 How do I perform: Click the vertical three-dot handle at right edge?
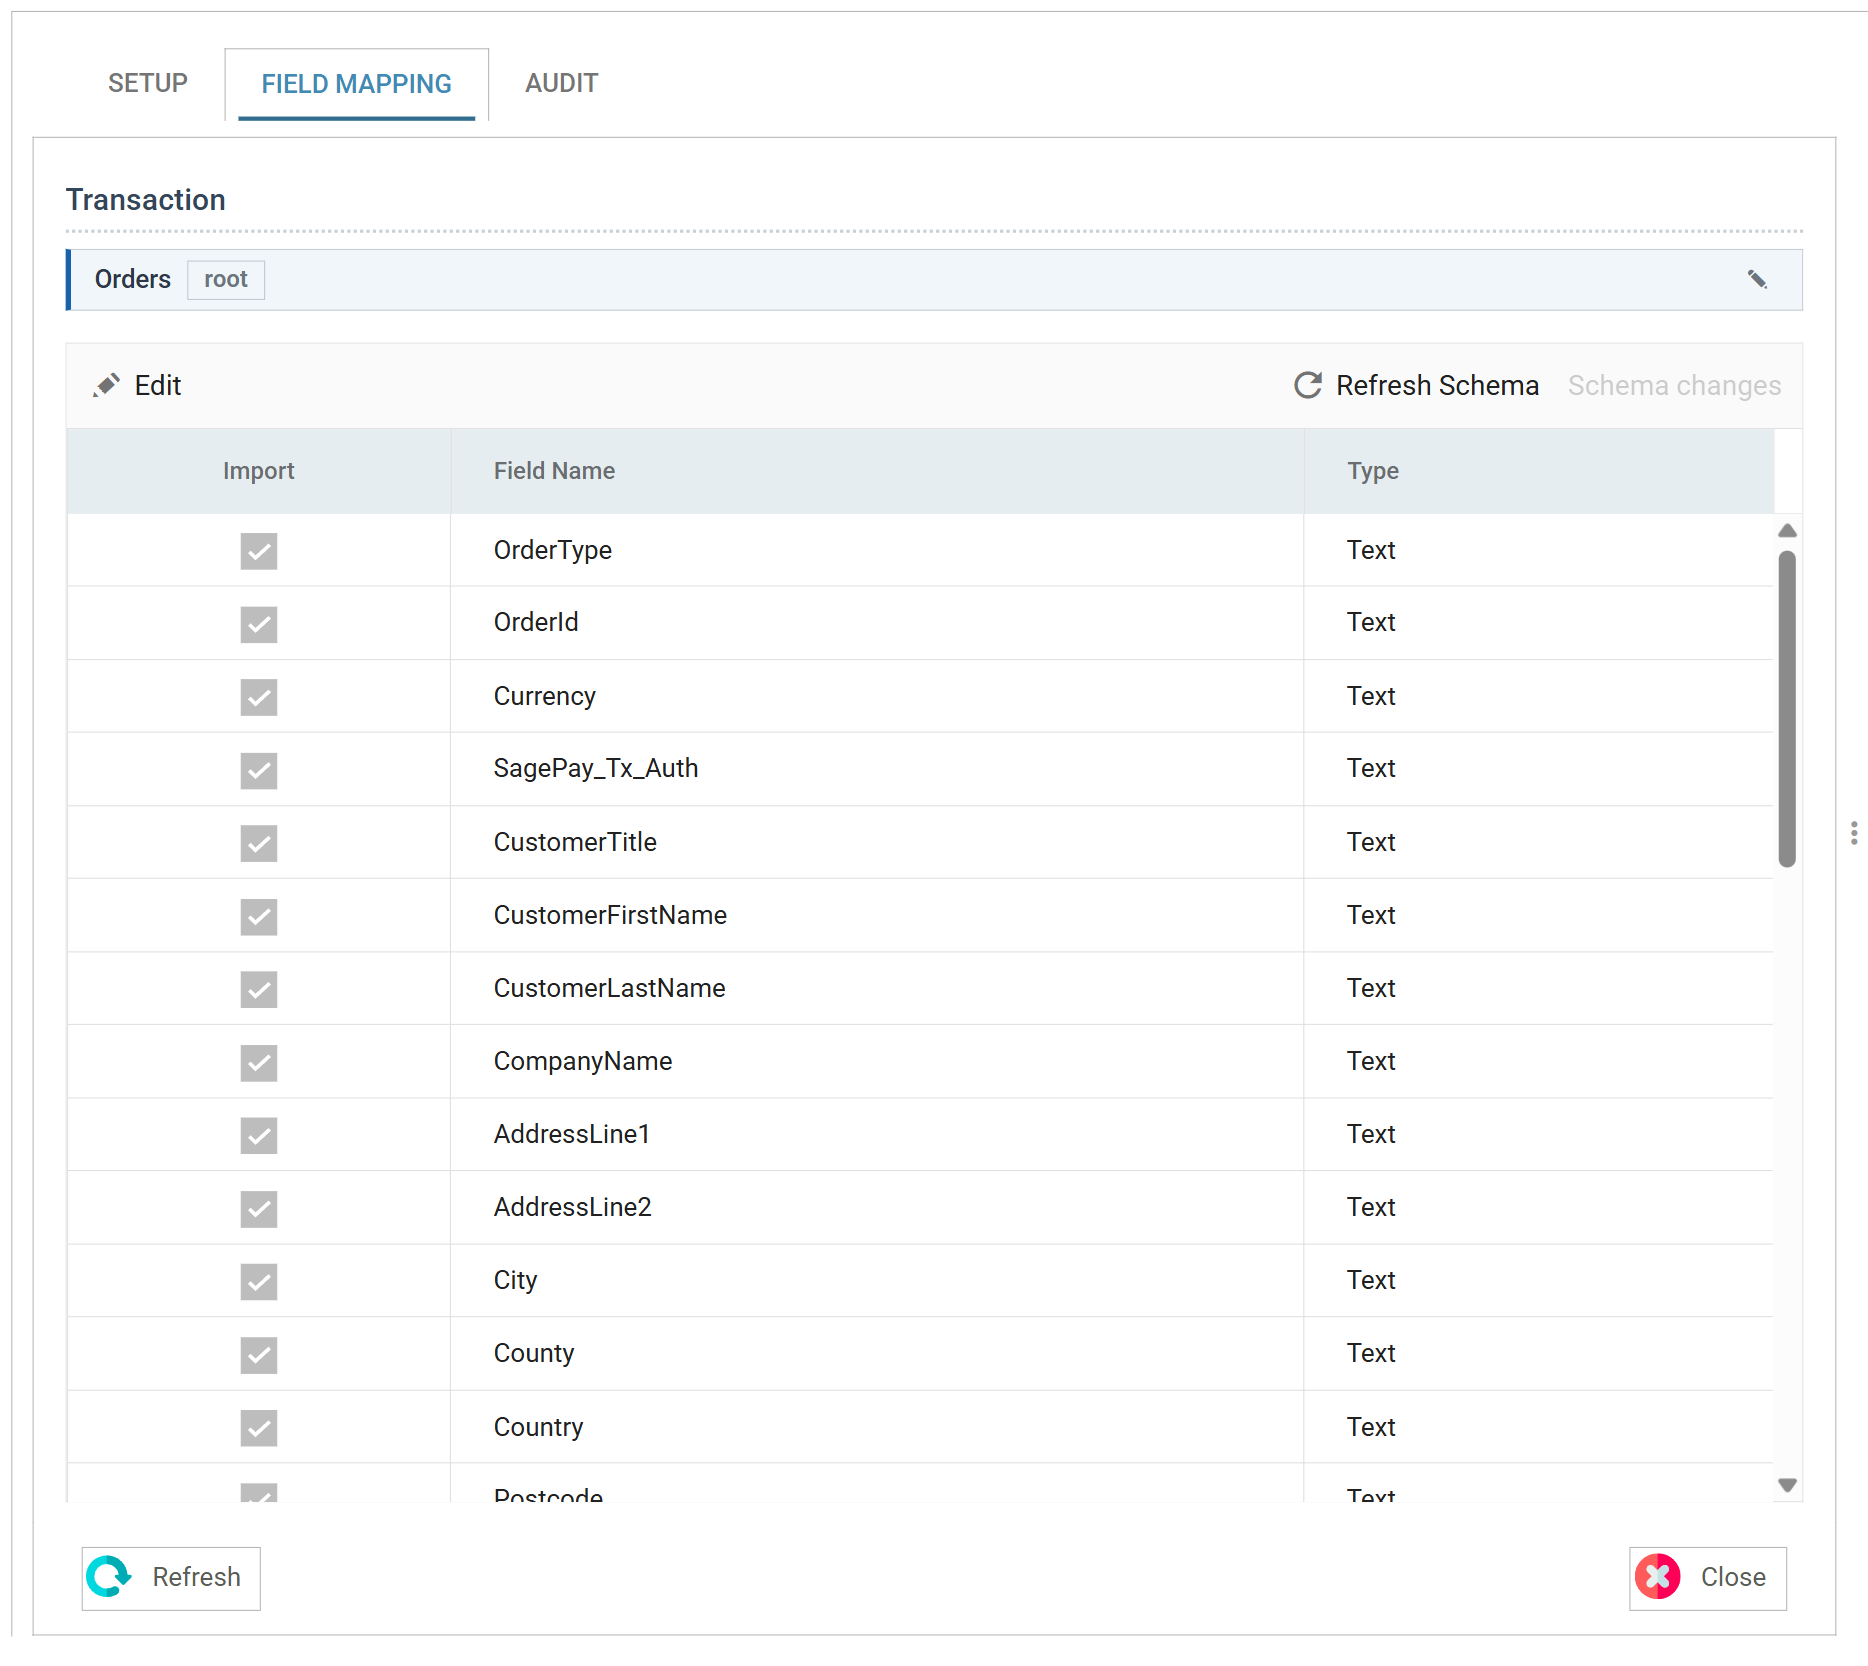(1854, 833)
